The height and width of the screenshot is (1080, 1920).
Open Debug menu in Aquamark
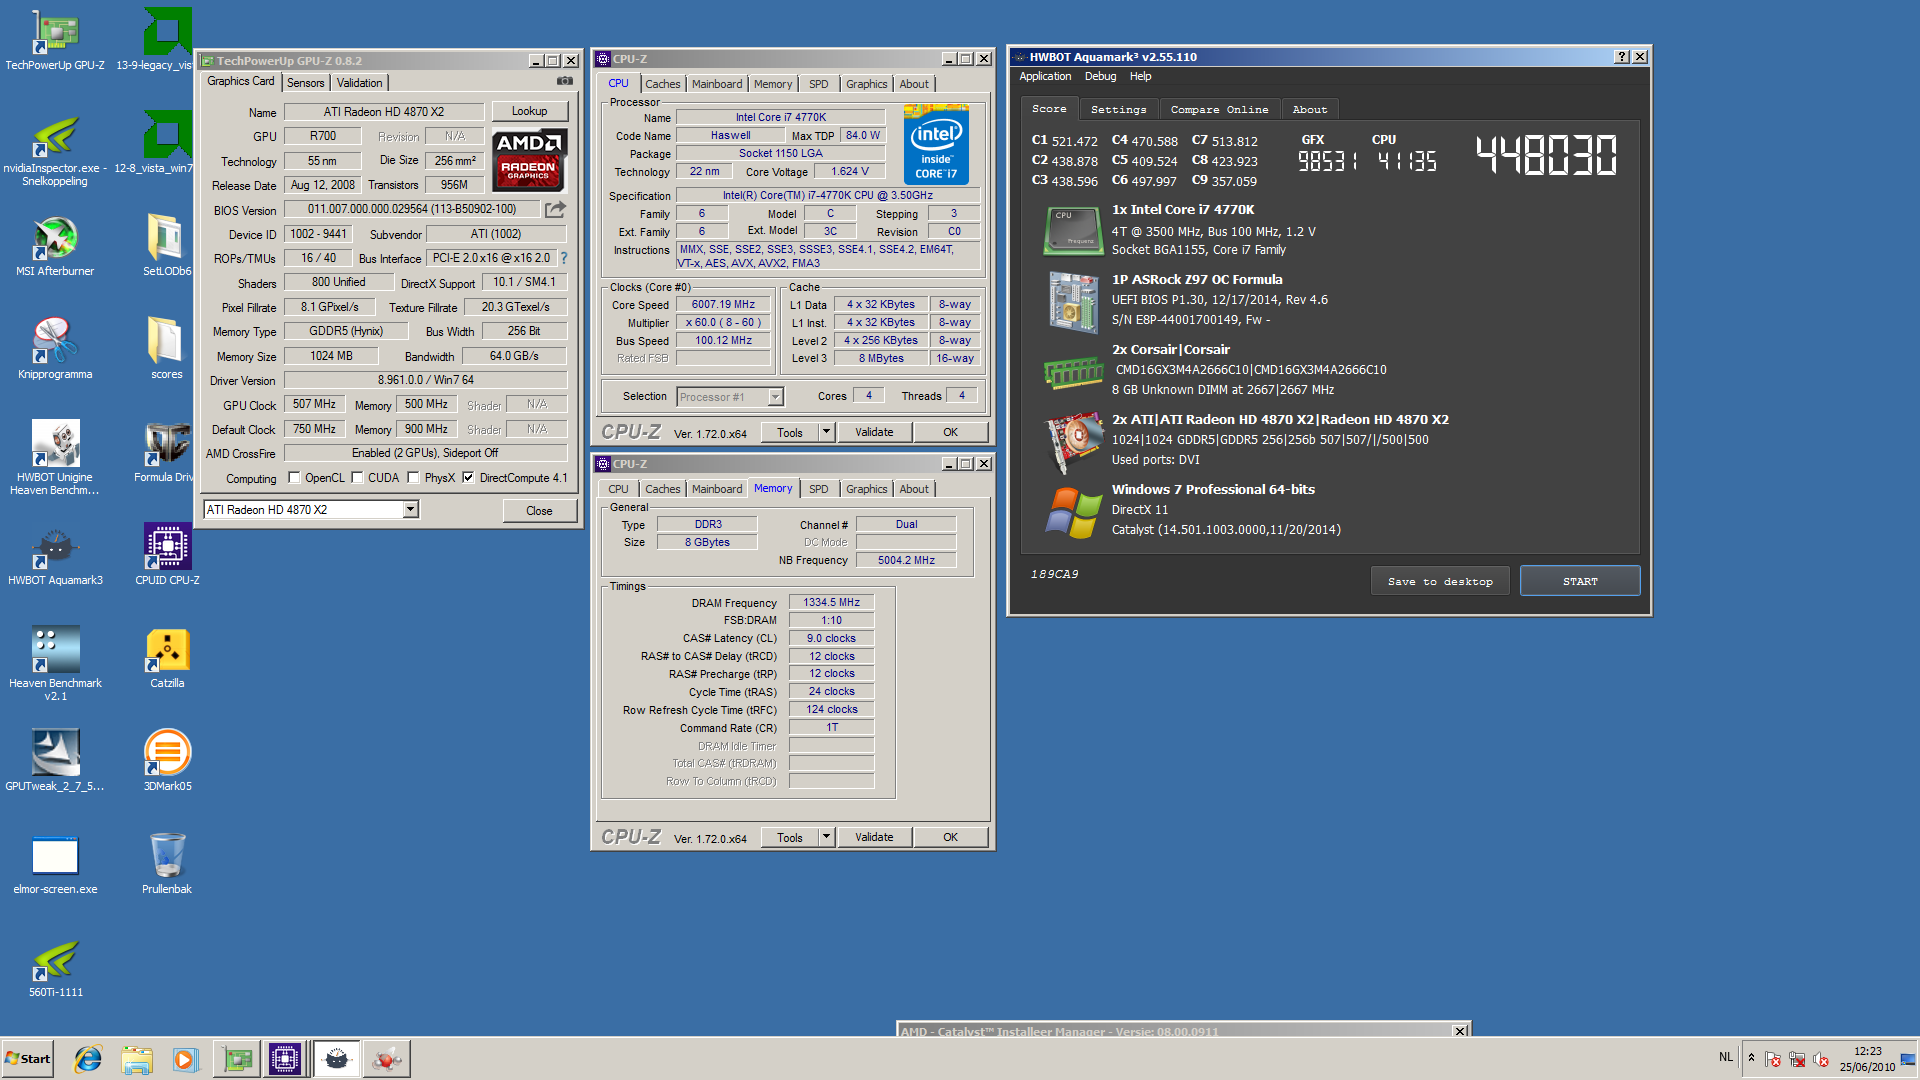(1100, 76)
